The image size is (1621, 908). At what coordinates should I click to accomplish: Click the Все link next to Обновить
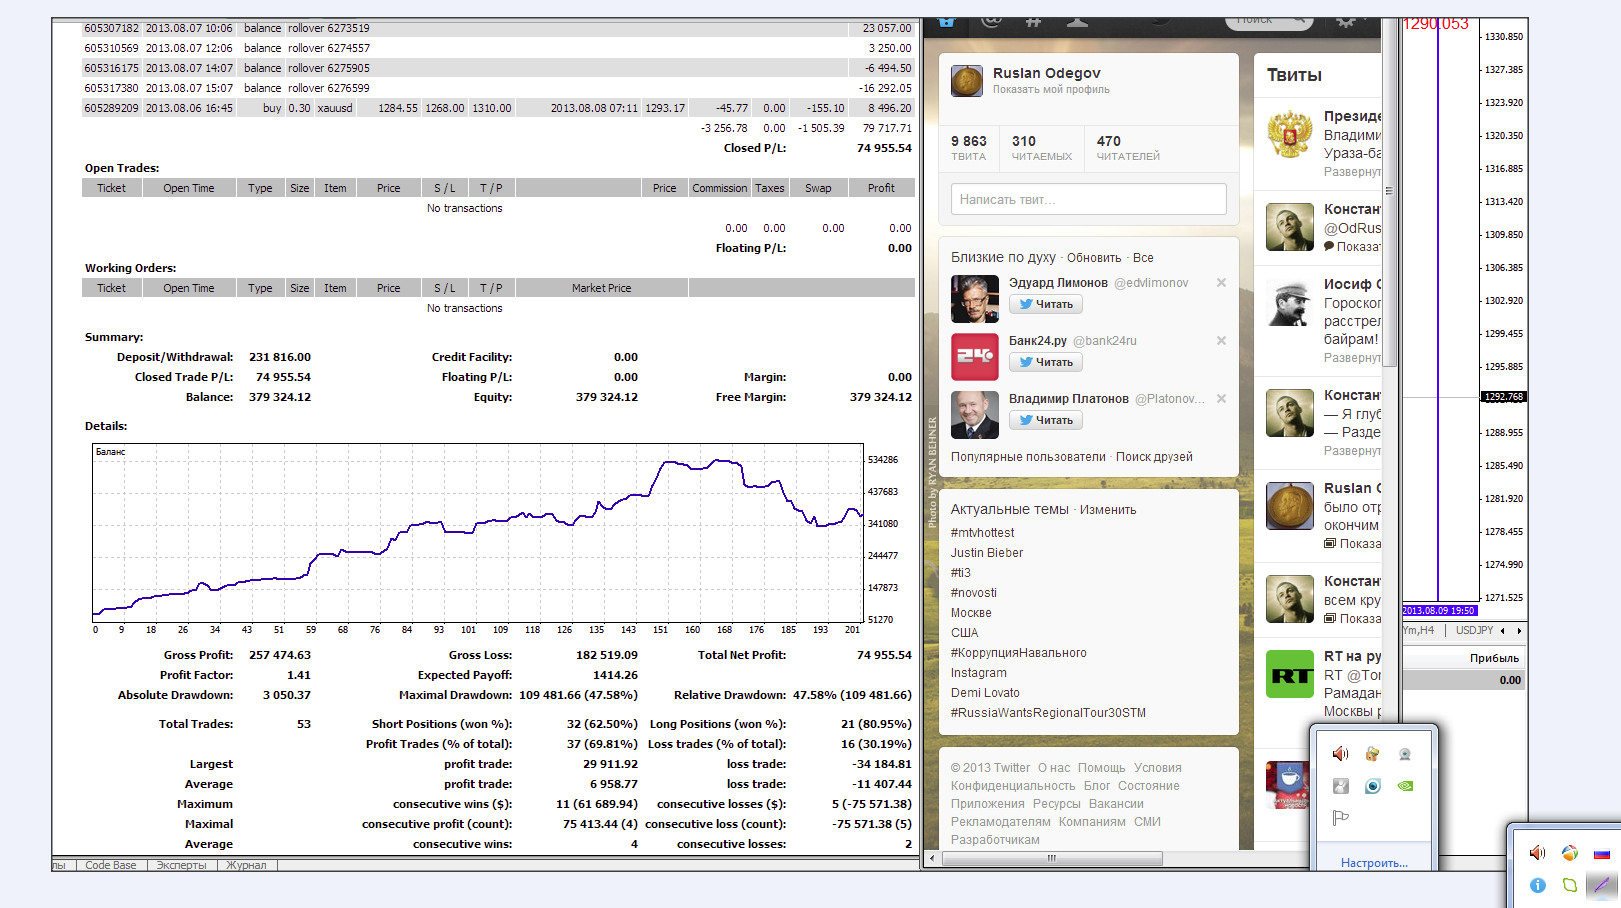pos(1143,258)
